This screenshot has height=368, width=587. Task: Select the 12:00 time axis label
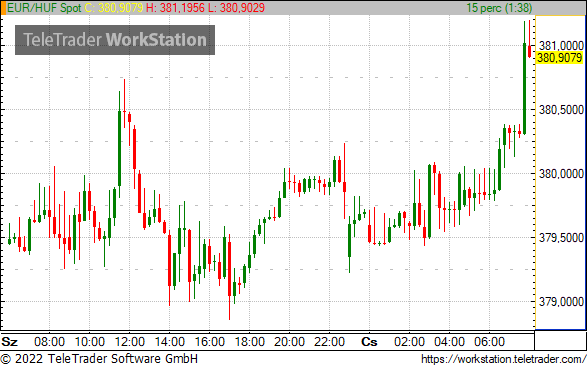130,342
